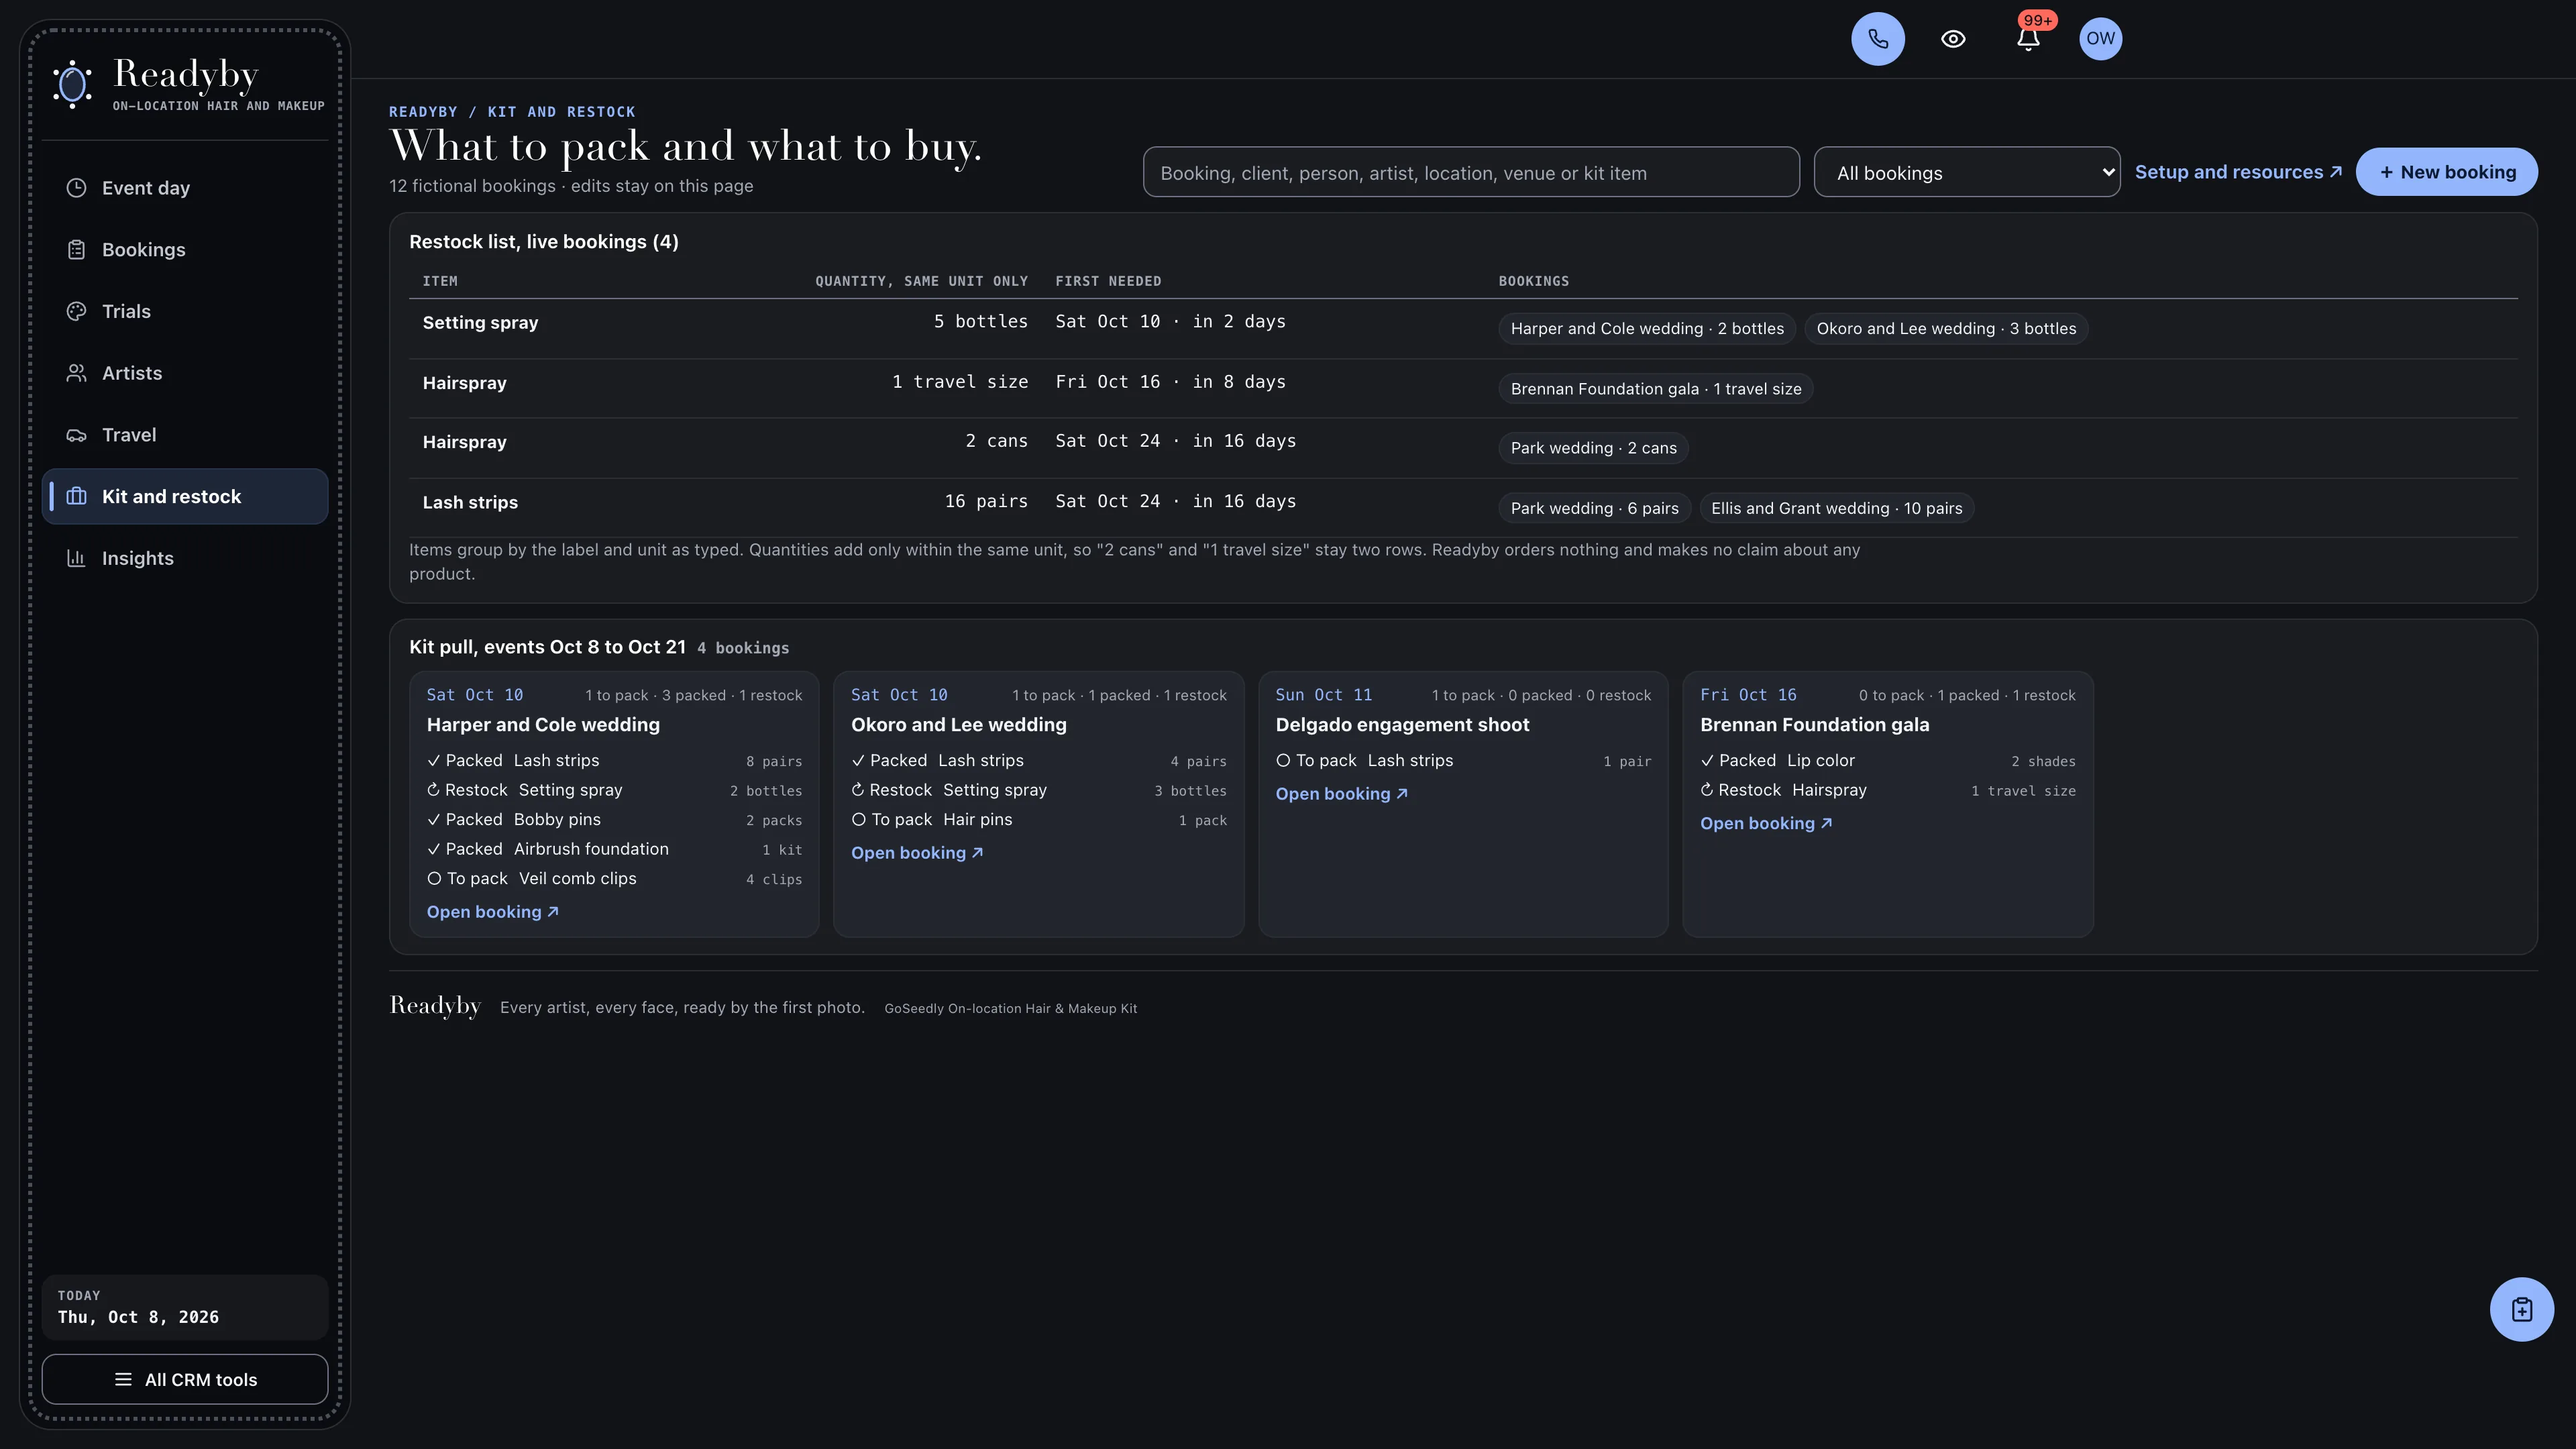Click Brennan Foundation gala 1 travel size chip
The width and height of the screenshot is (2576, 1449).
pos(1656,389)
